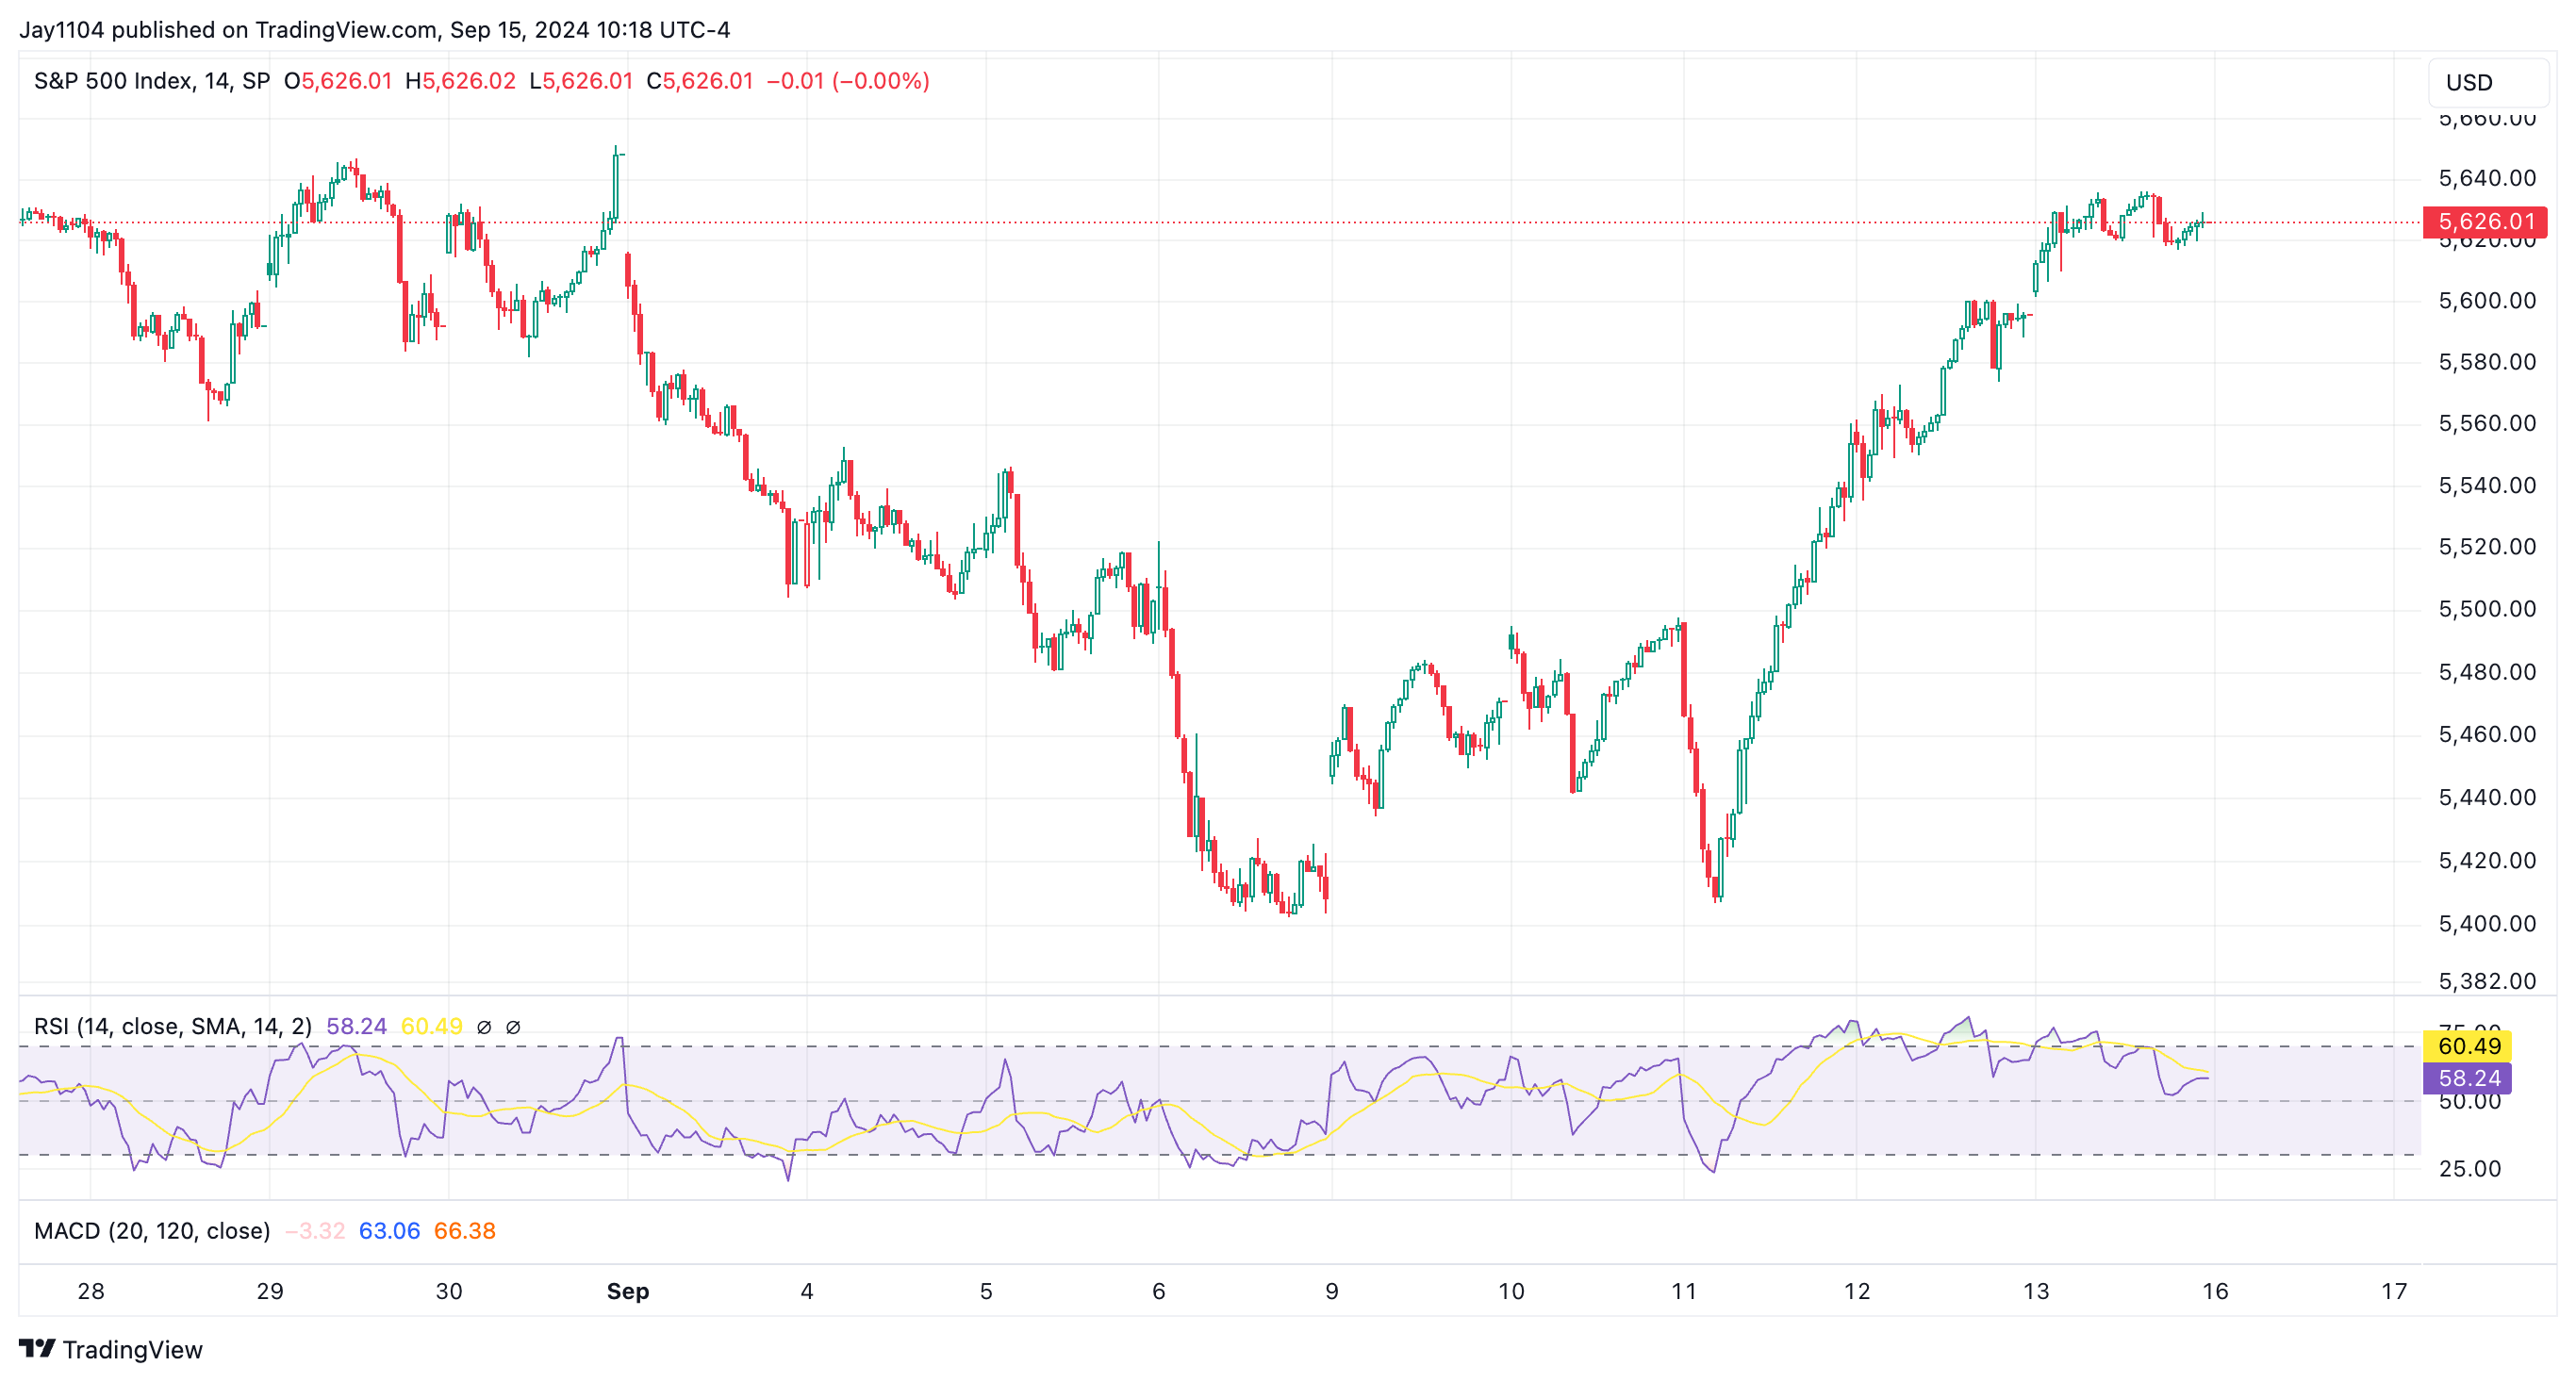The width and height of the screenshot is (2576, 1382).
Task: Click date 28 on the time axis
Action: (x=91, y=1291)
